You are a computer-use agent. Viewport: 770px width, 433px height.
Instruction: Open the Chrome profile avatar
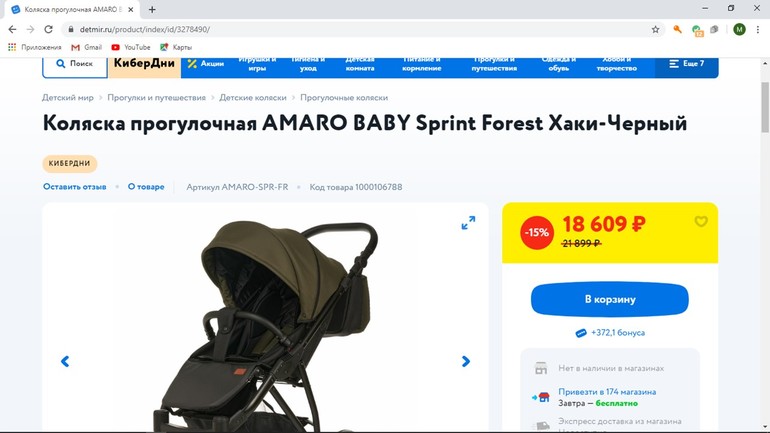click(x=739, y=29)
